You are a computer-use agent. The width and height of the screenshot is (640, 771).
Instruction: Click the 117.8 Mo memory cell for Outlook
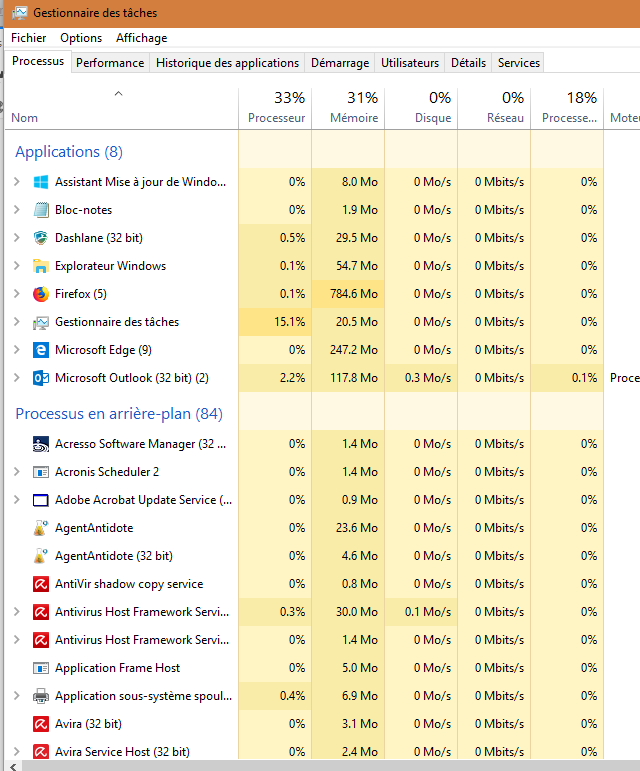[349, 378]
